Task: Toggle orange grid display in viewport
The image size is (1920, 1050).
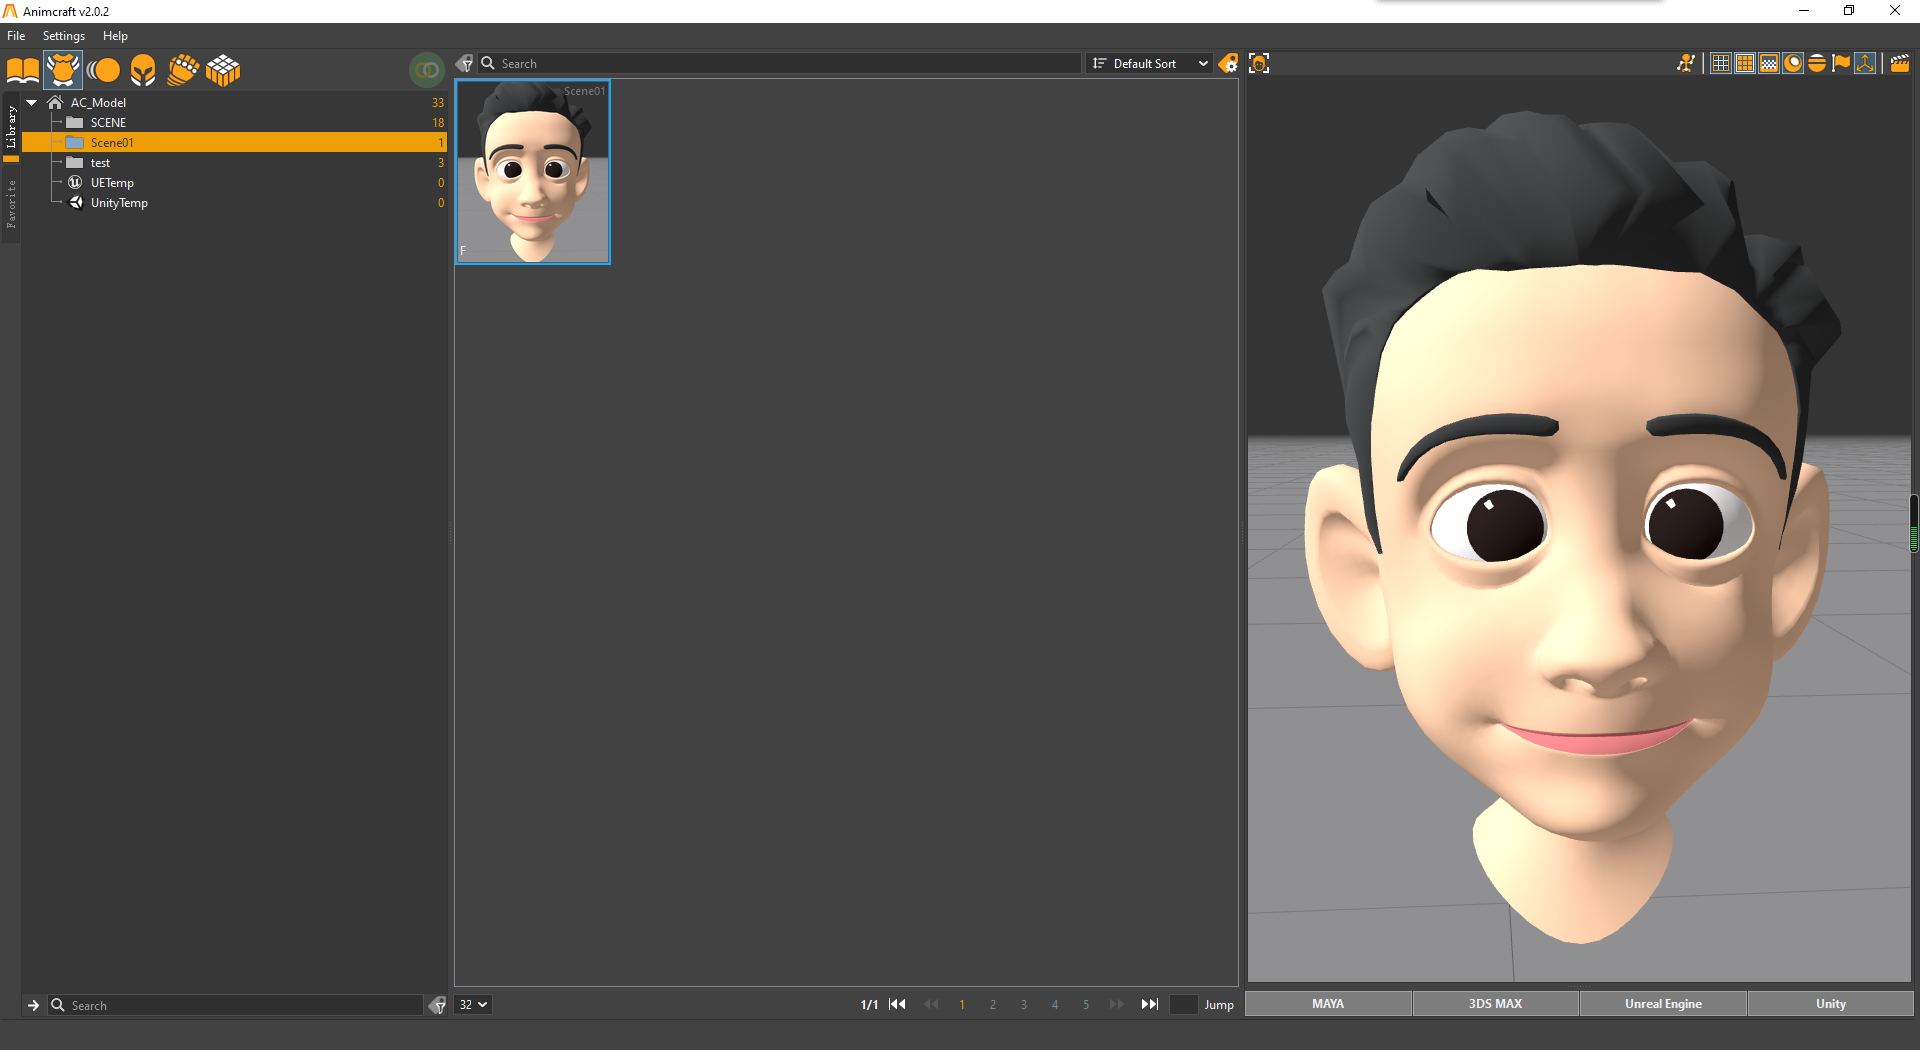Action: coord(1745,63)
